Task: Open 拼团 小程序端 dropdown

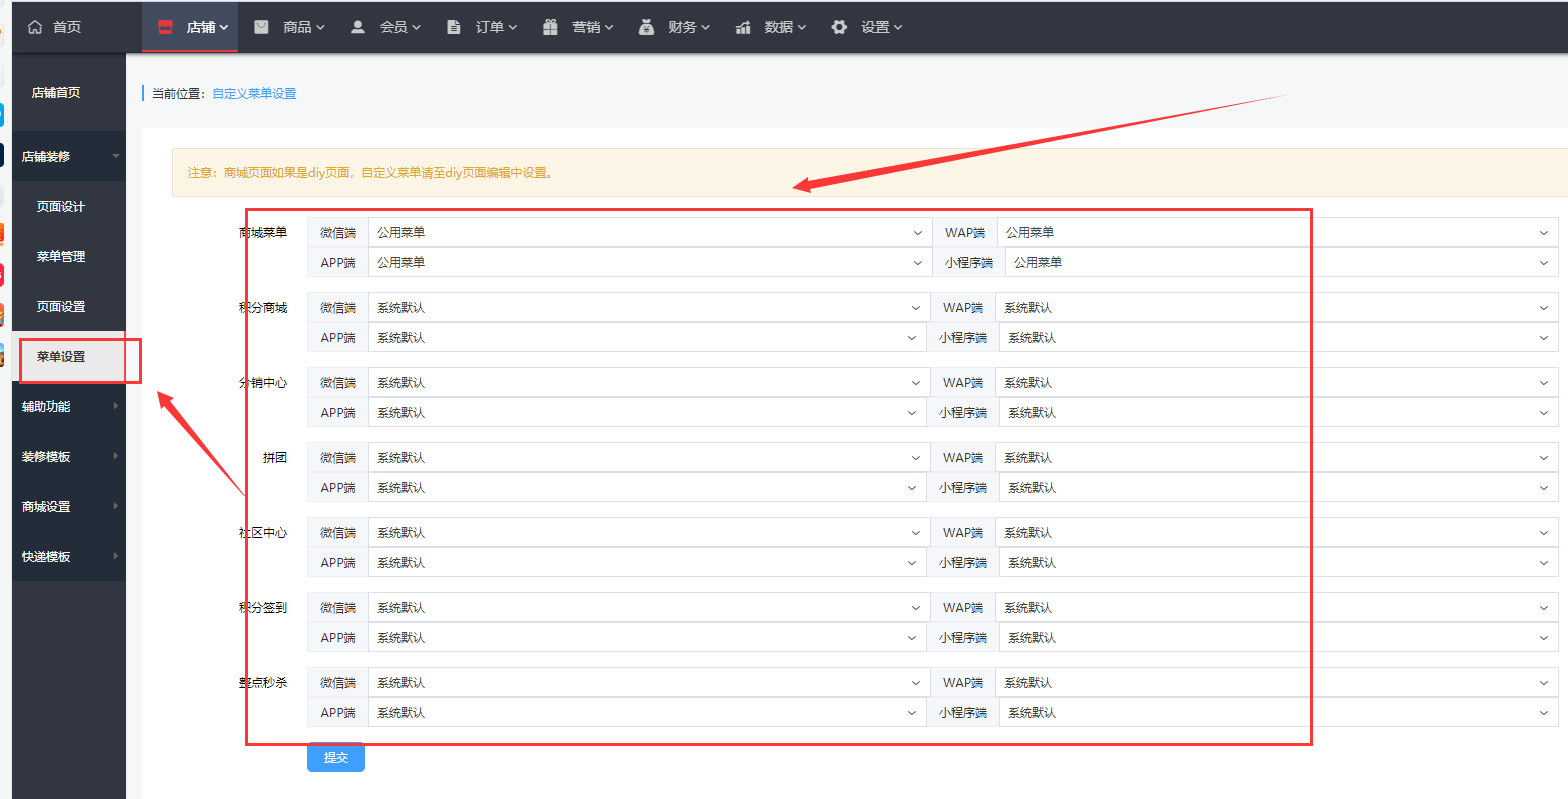Action: click(1278, 487)
